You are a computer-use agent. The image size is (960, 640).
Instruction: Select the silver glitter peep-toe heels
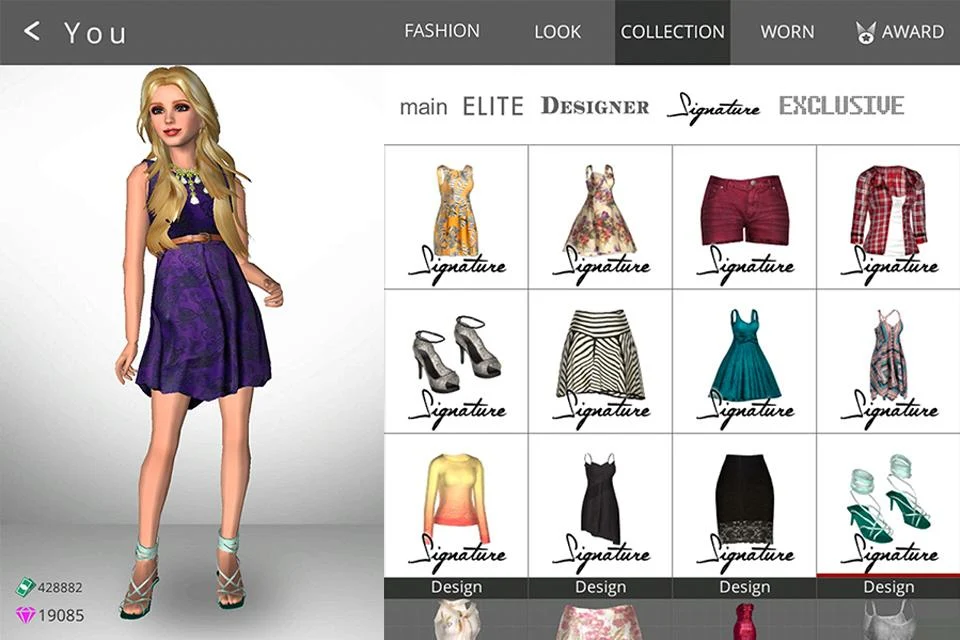click(456, 361)
